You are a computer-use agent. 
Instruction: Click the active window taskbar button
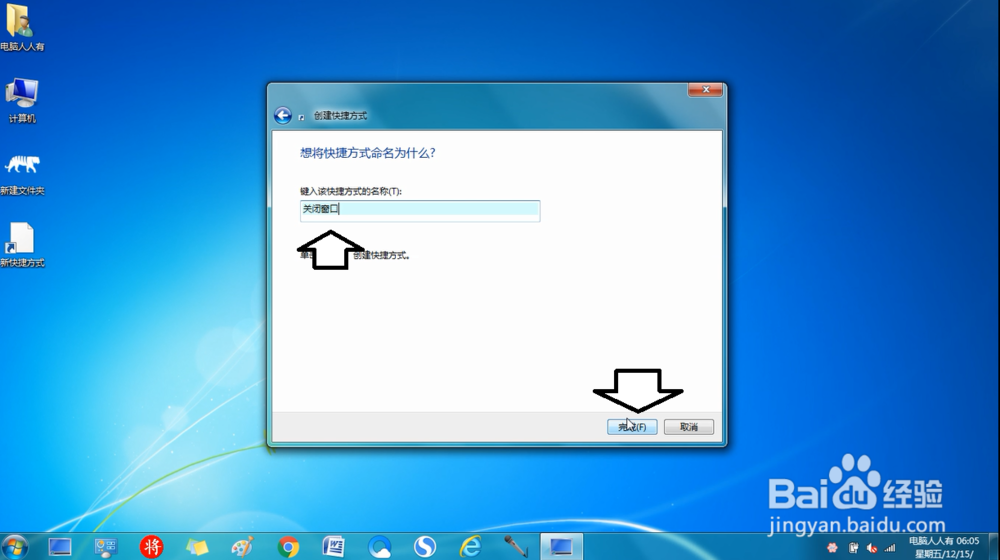561,547
